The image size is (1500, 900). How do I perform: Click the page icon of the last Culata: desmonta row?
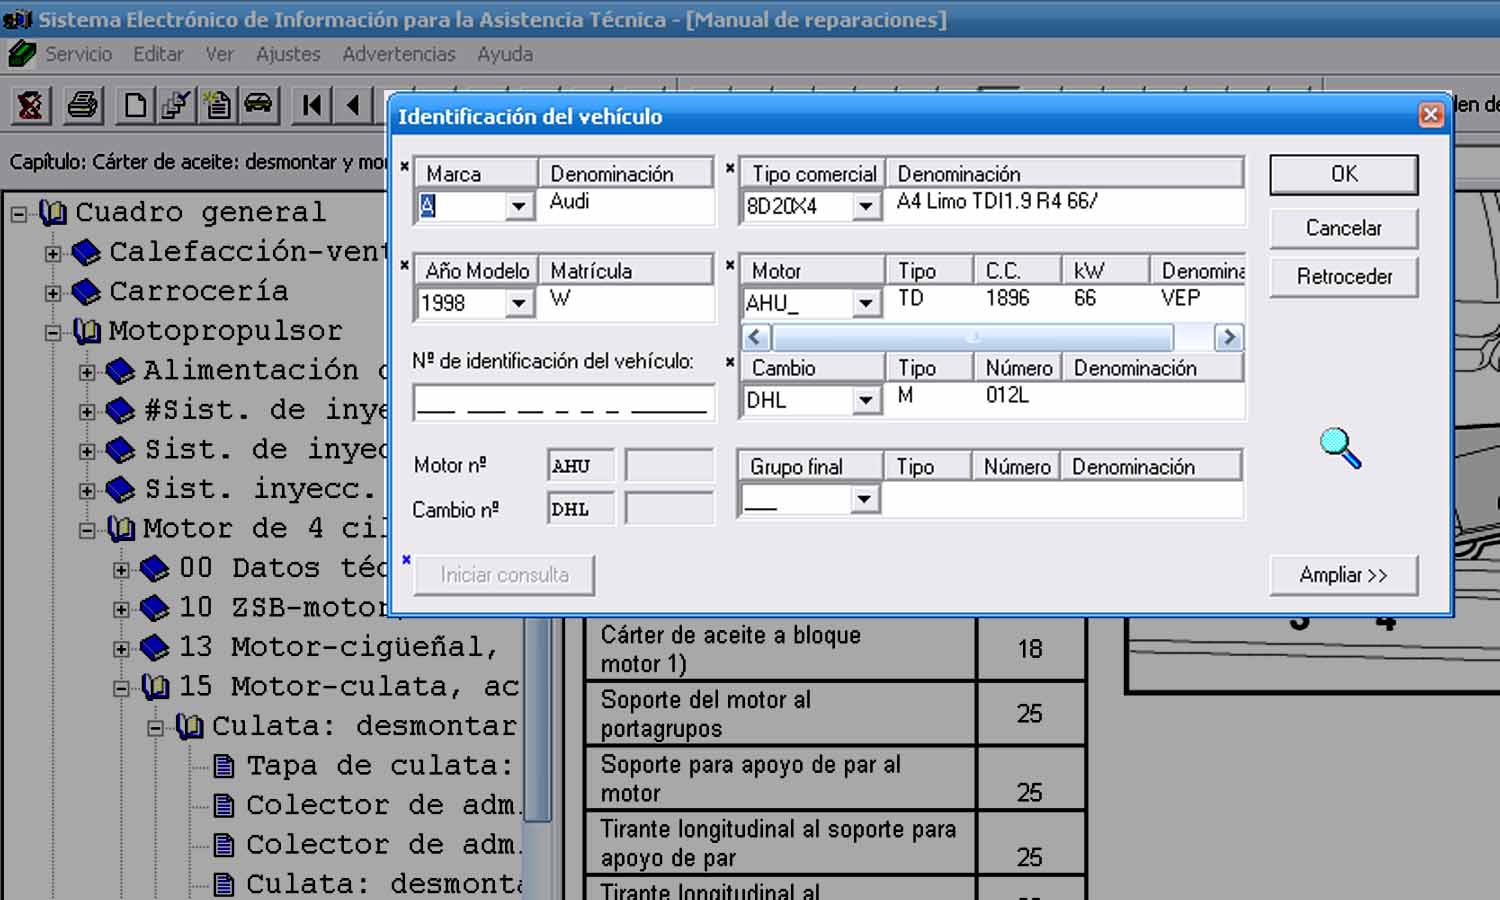pos(225,885)
